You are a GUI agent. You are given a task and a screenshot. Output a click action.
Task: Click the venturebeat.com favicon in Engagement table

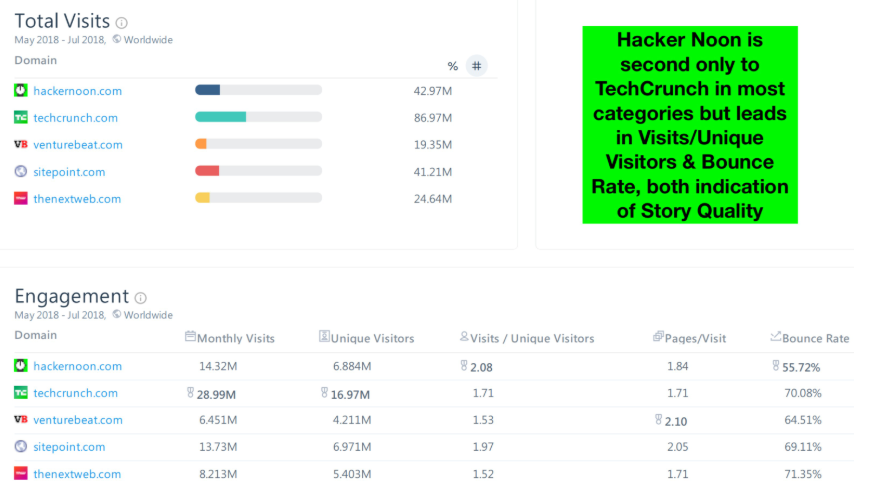pyautogui.click(x=21, y=419)
